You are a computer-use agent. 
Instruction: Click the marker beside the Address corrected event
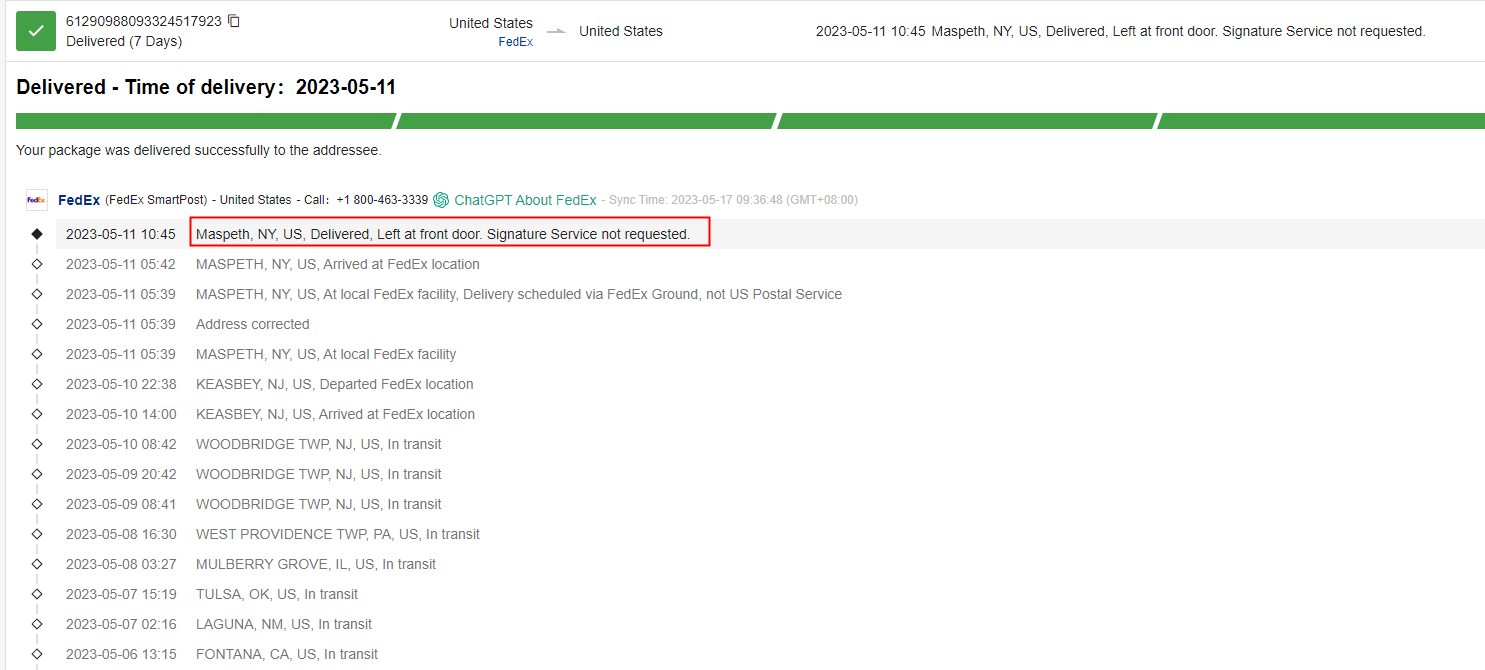coord(37,324)
